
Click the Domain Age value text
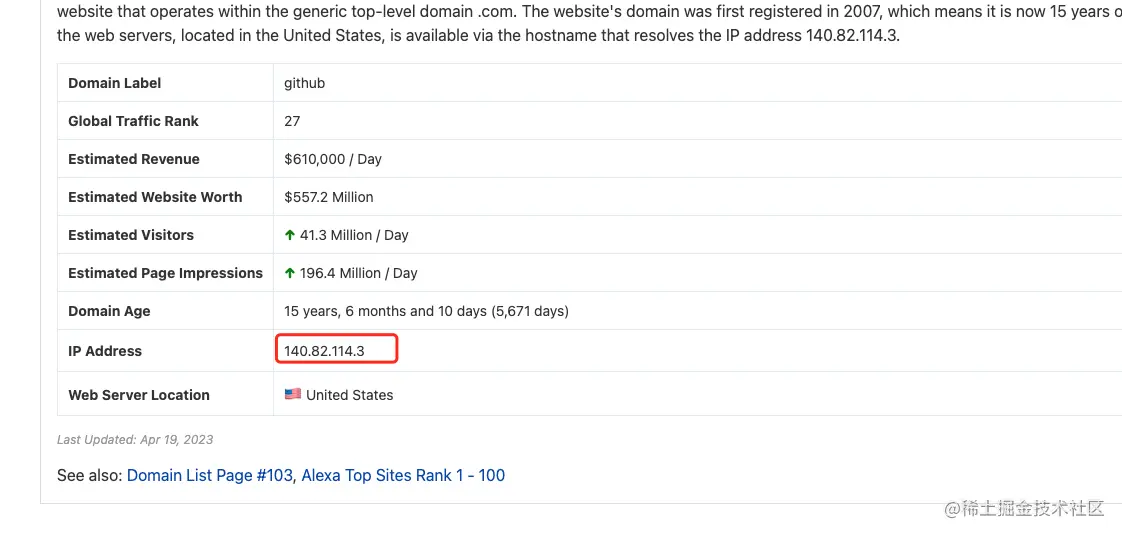tap(426, 311)
